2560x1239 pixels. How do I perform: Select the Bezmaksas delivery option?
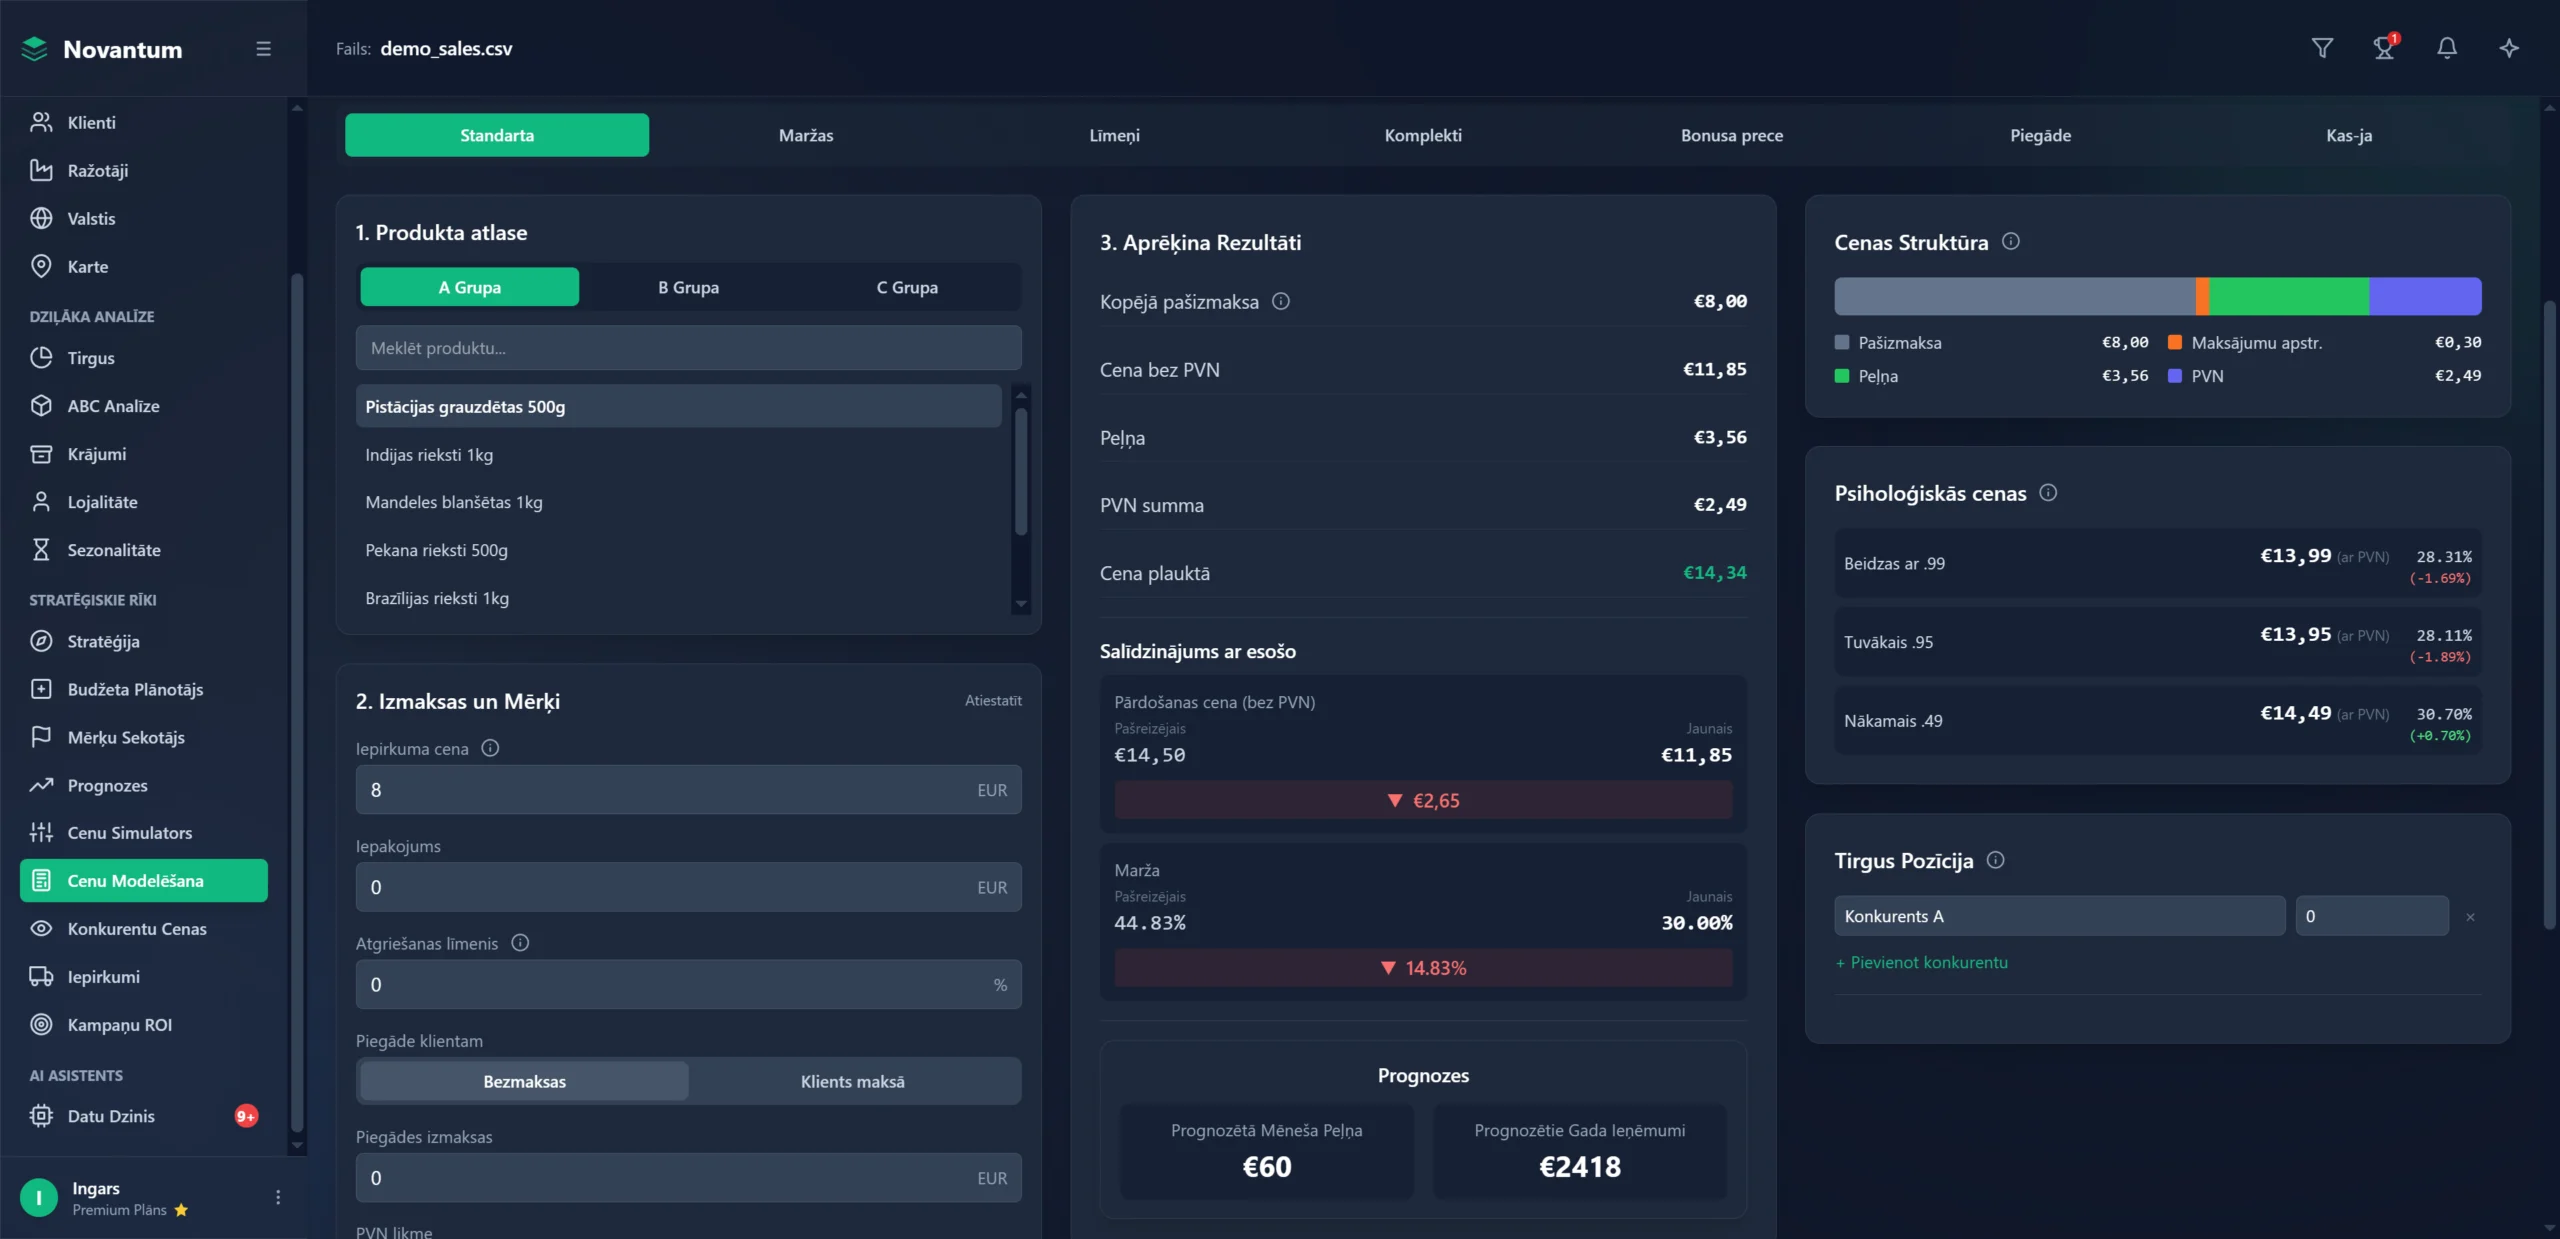click(524, 1081)
